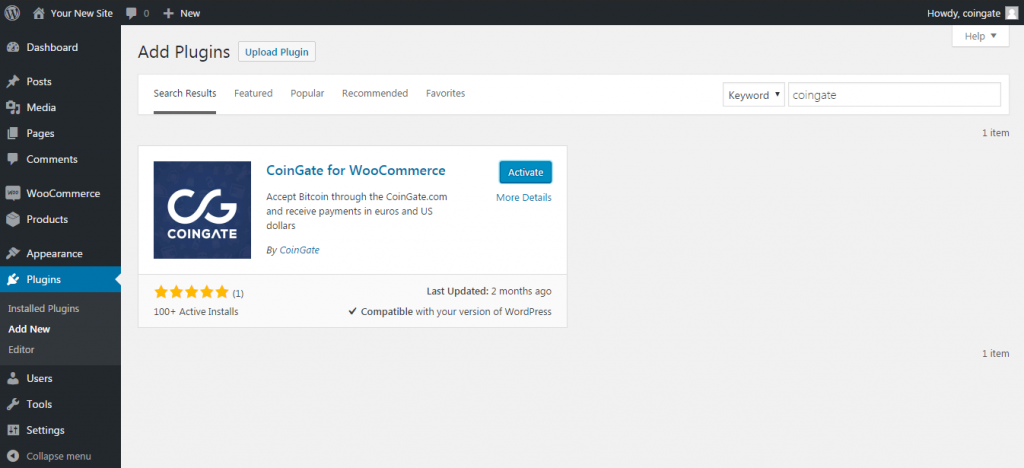Open the CoinGate for WooCommerce title link

356,170
